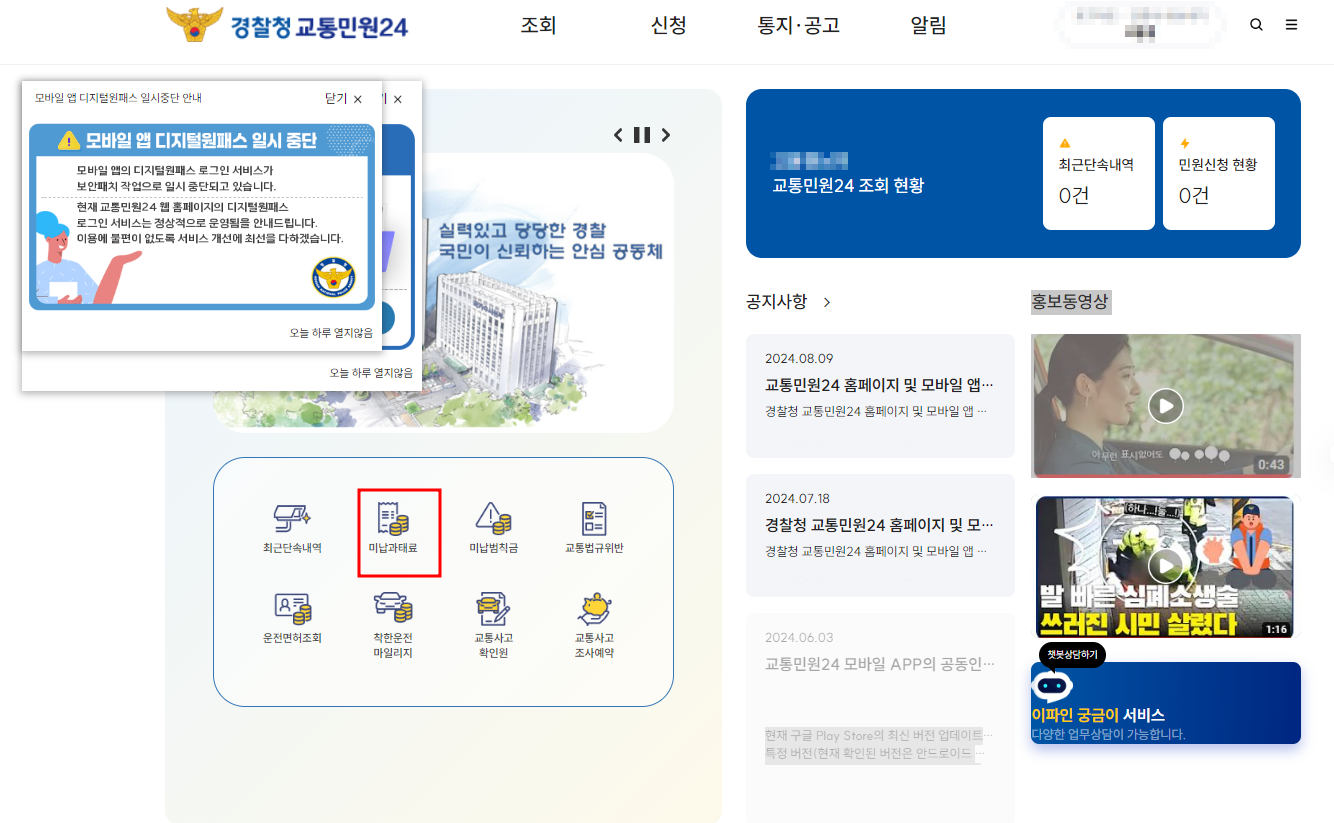This screenshot has height=823, width=1334.
Task: Click the 모바일 앱 디지털원패스 일시 중단 notice image
Action: click(202, 217)
